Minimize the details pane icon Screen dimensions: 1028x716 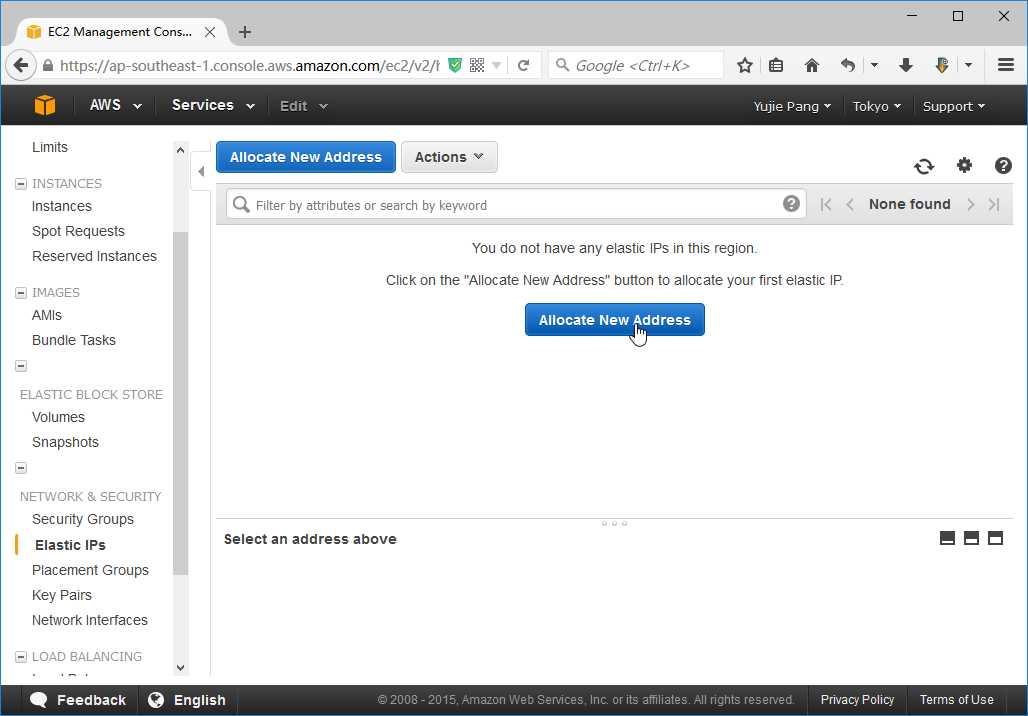tap(947, 538)
